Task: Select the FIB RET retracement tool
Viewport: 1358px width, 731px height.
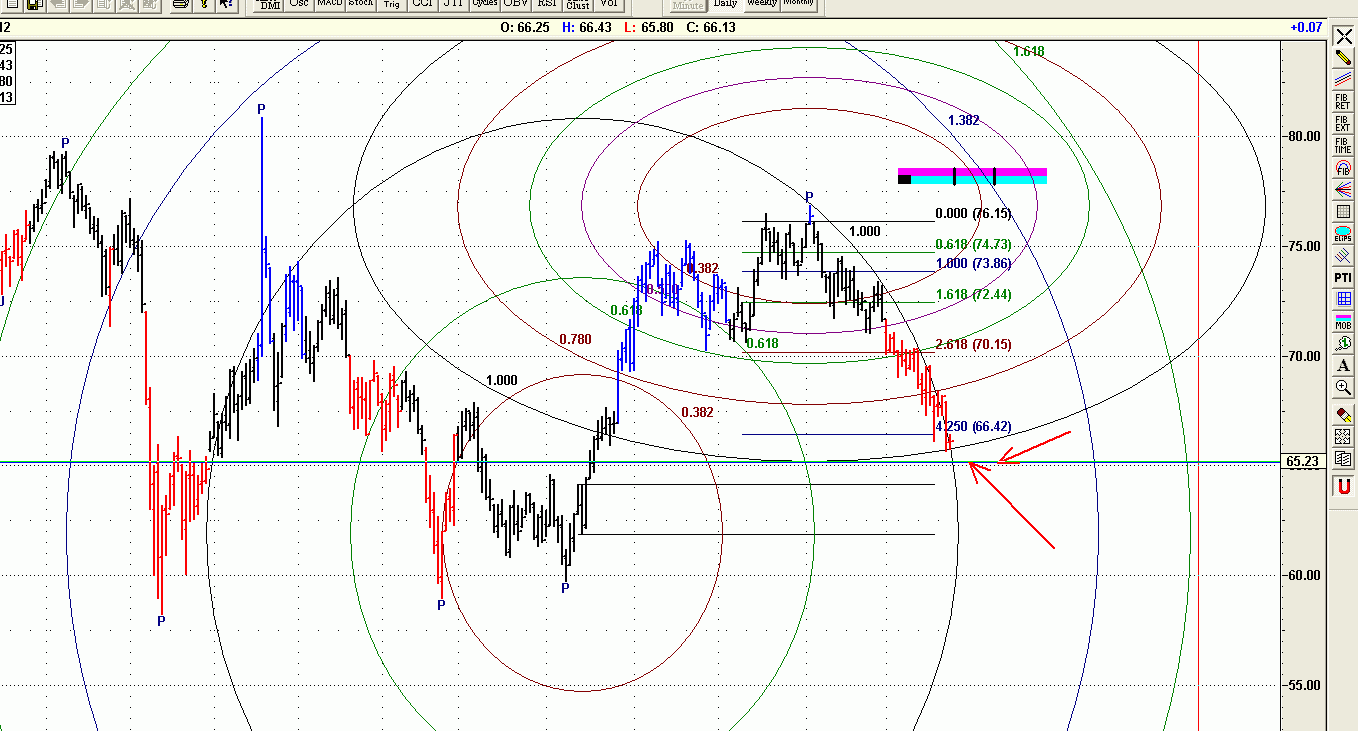Action: click(x=1342, y=101)
